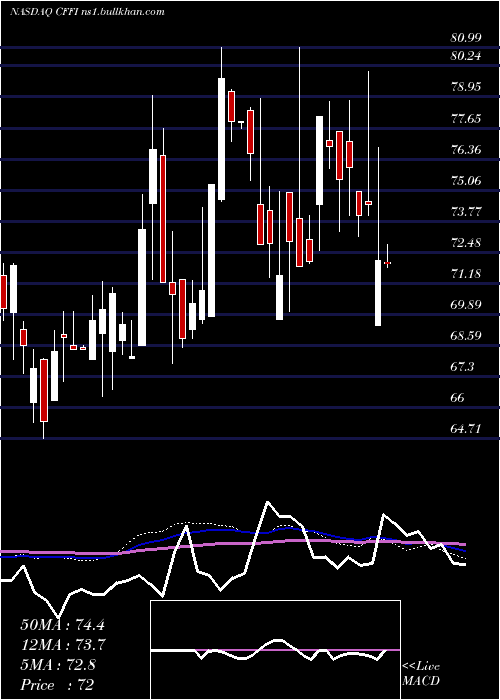Click the Price : 72 readout

pyautogui.click(x=57, y=685)
